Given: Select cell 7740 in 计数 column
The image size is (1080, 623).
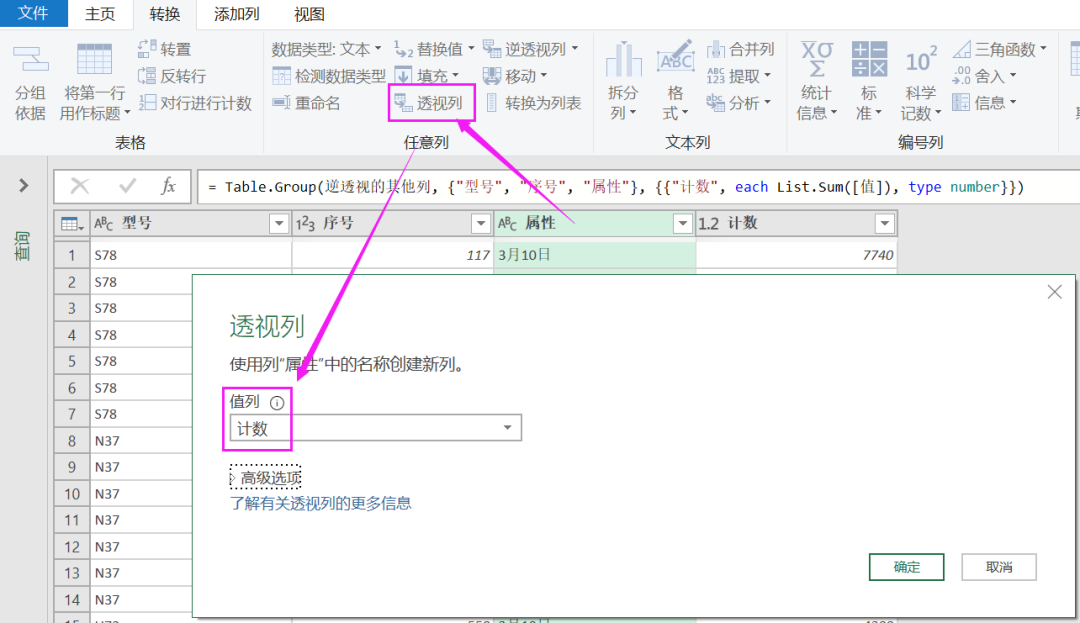Looking at the screenshot, I should pos(796,255).
